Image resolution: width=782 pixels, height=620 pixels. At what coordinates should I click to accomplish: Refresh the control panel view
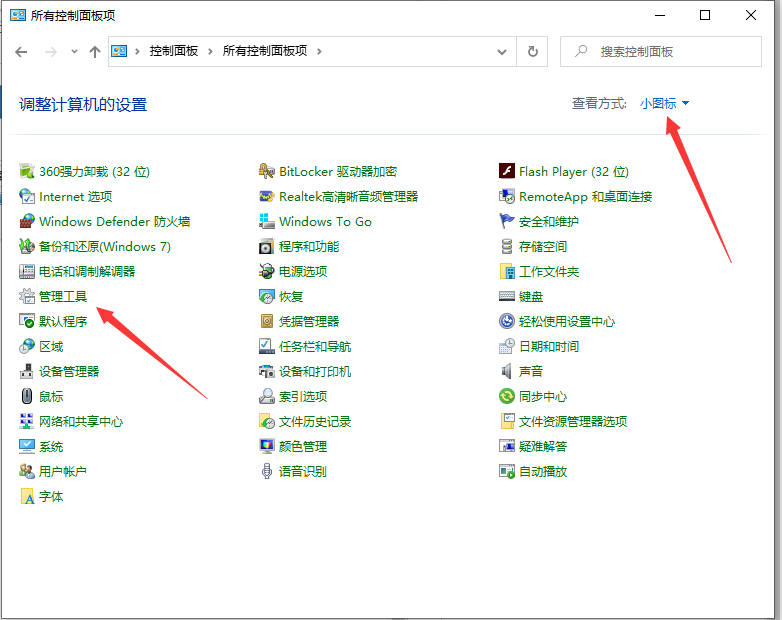pos(533,51)
